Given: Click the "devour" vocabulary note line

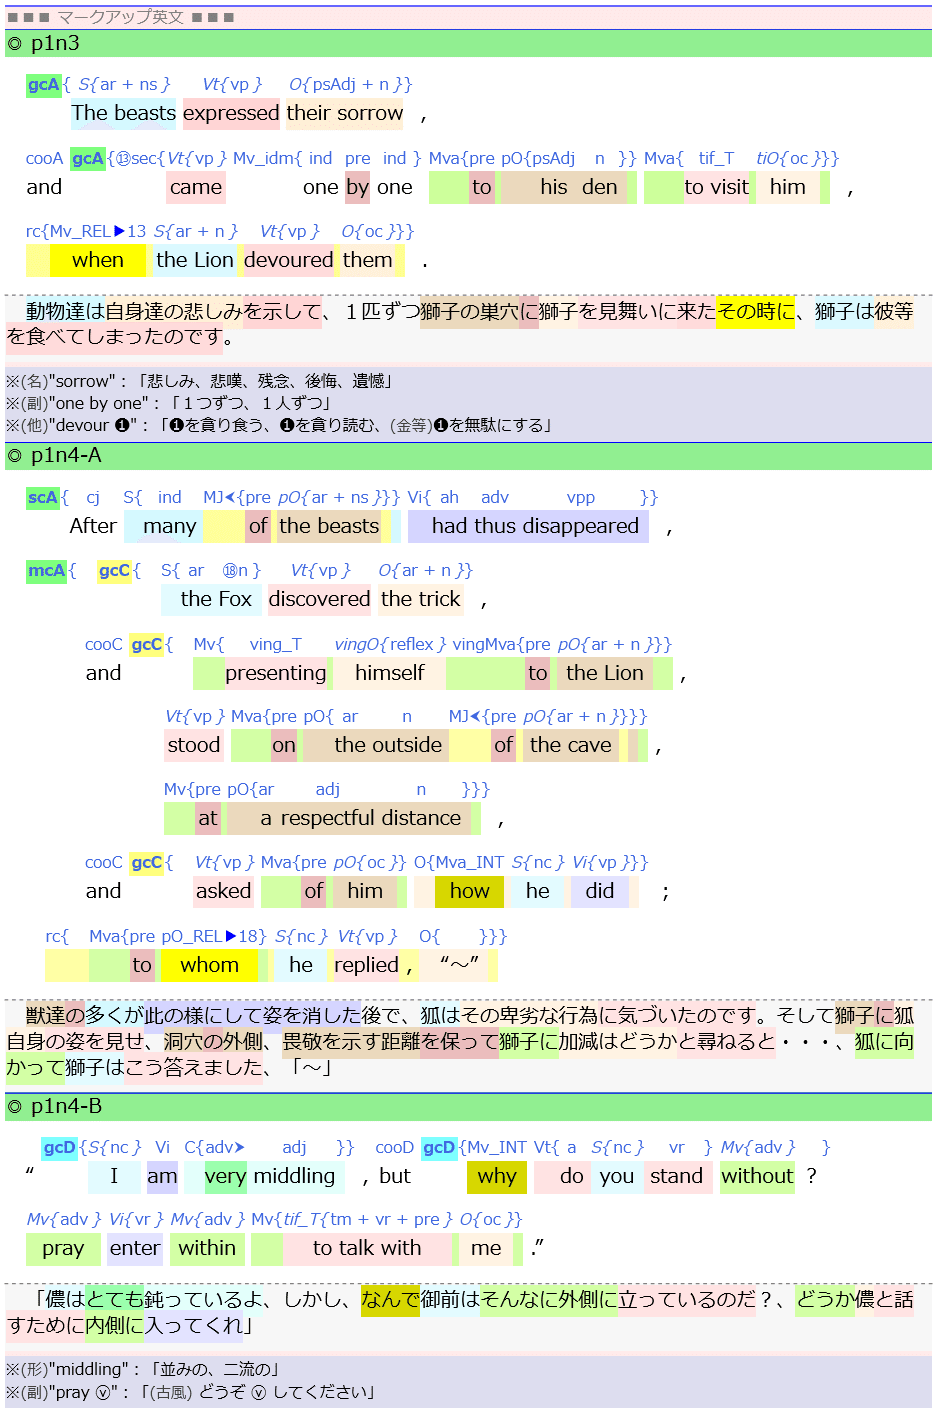Looking at the screenshot, I should click(x=278, y=425).
